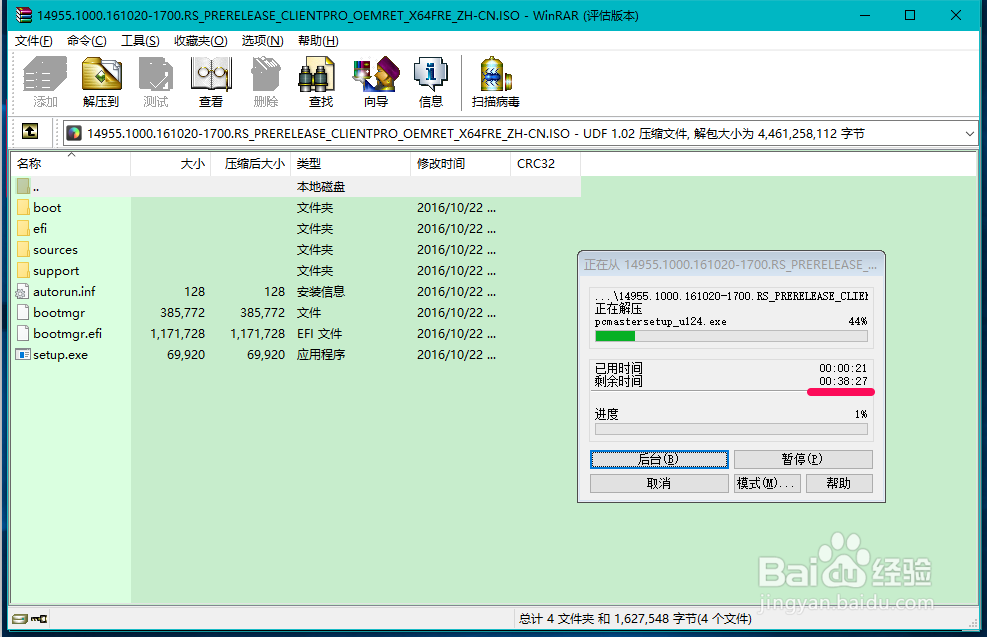This screenshot has width=987, height=637.
Task: Click the '安装信息' type cell
Action: pyautogui.click(x=320, y=291)
